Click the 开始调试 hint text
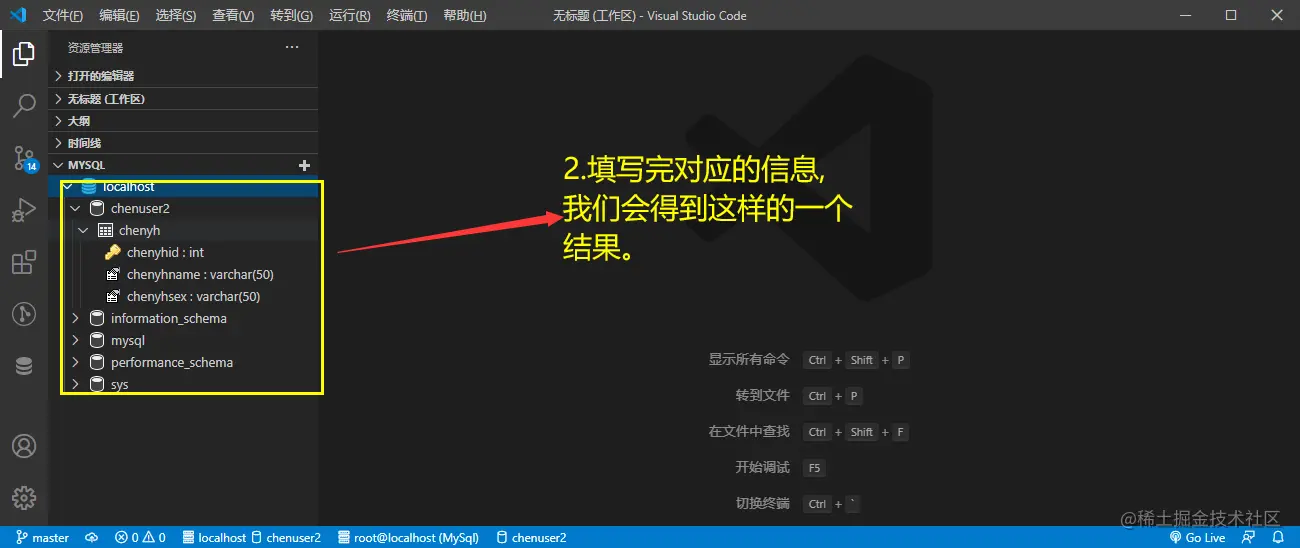Viewport: 1300px width, 548px height. 762,468
